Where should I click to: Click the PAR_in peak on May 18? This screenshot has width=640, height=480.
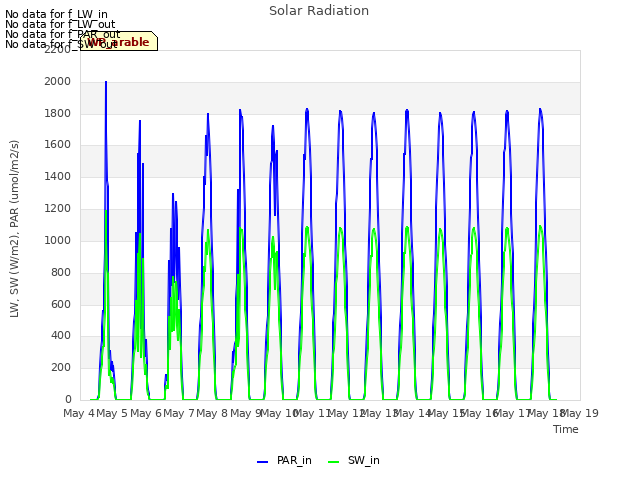[x=540, y=109]
